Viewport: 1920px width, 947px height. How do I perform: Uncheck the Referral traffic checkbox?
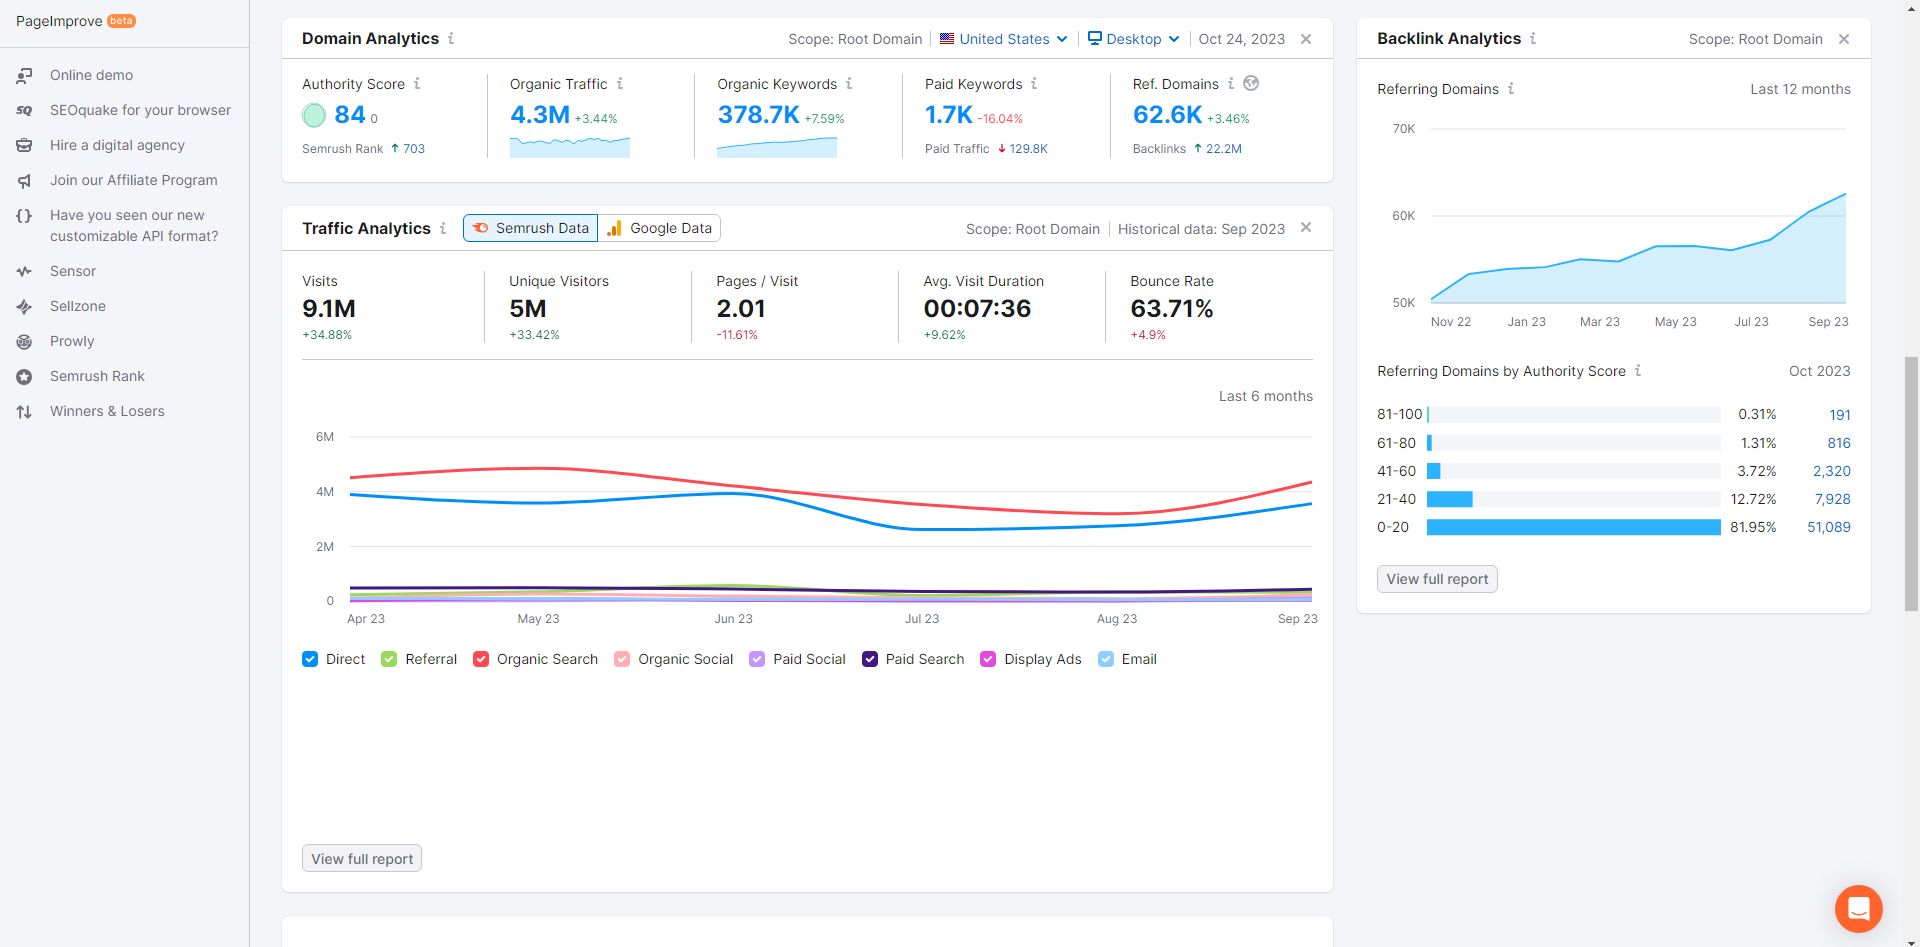click(x=389, y=659)
